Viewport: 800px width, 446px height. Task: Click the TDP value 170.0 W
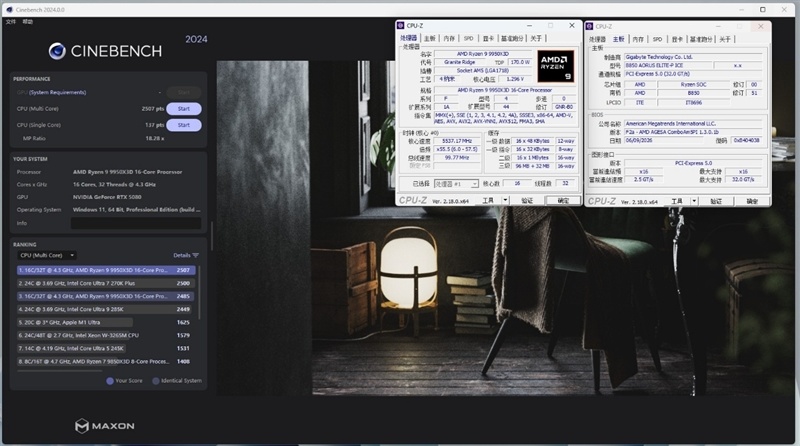pos(520,62)
